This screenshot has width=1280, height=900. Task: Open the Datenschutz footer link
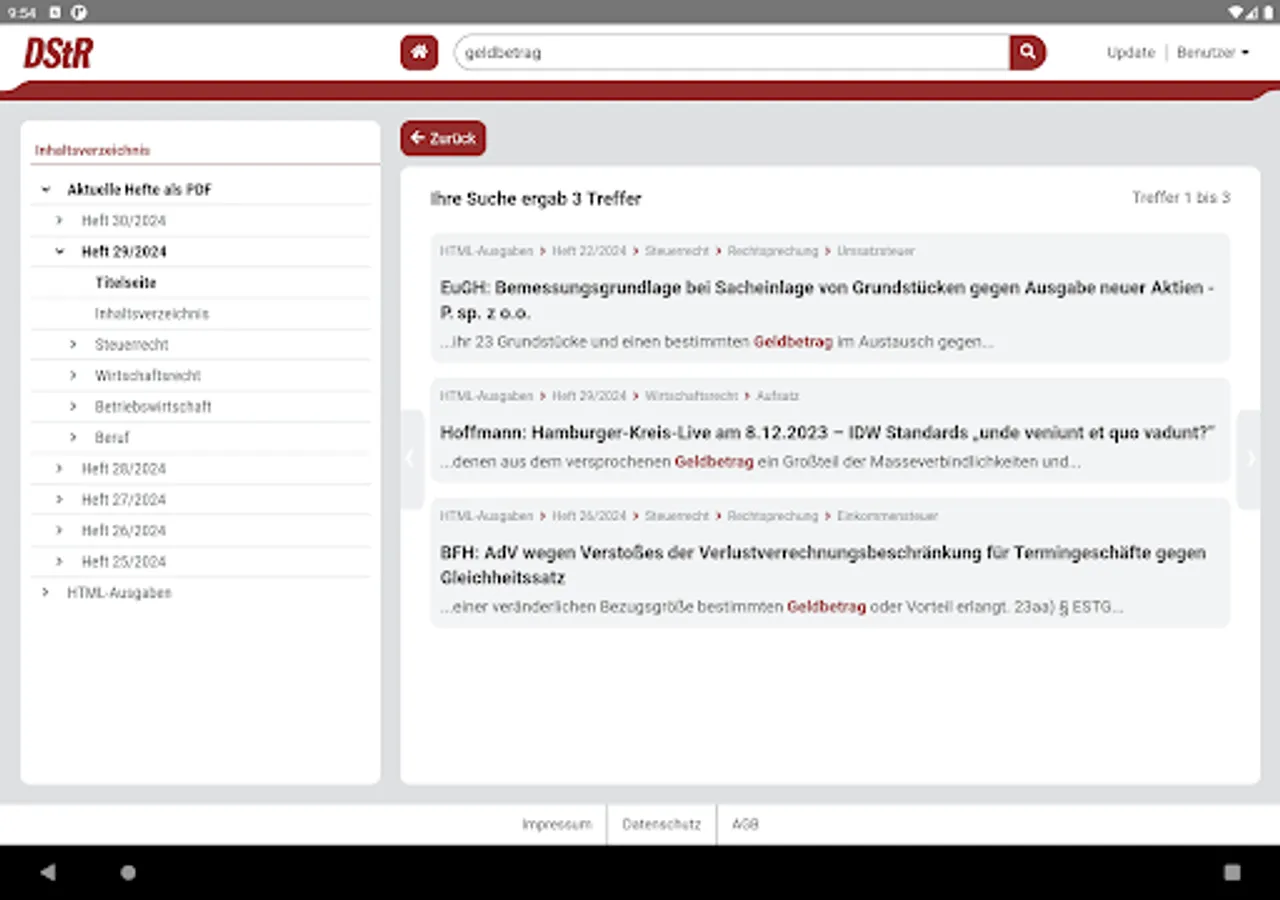[659, 824]
